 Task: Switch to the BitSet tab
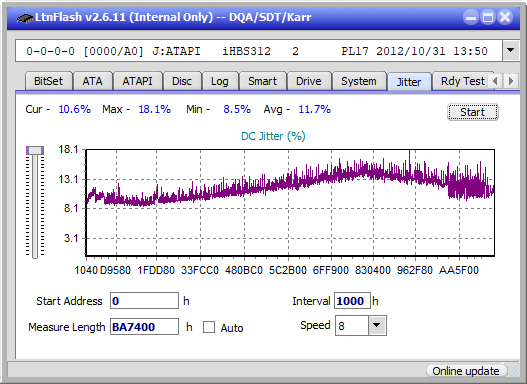click(x=48, y=81)
